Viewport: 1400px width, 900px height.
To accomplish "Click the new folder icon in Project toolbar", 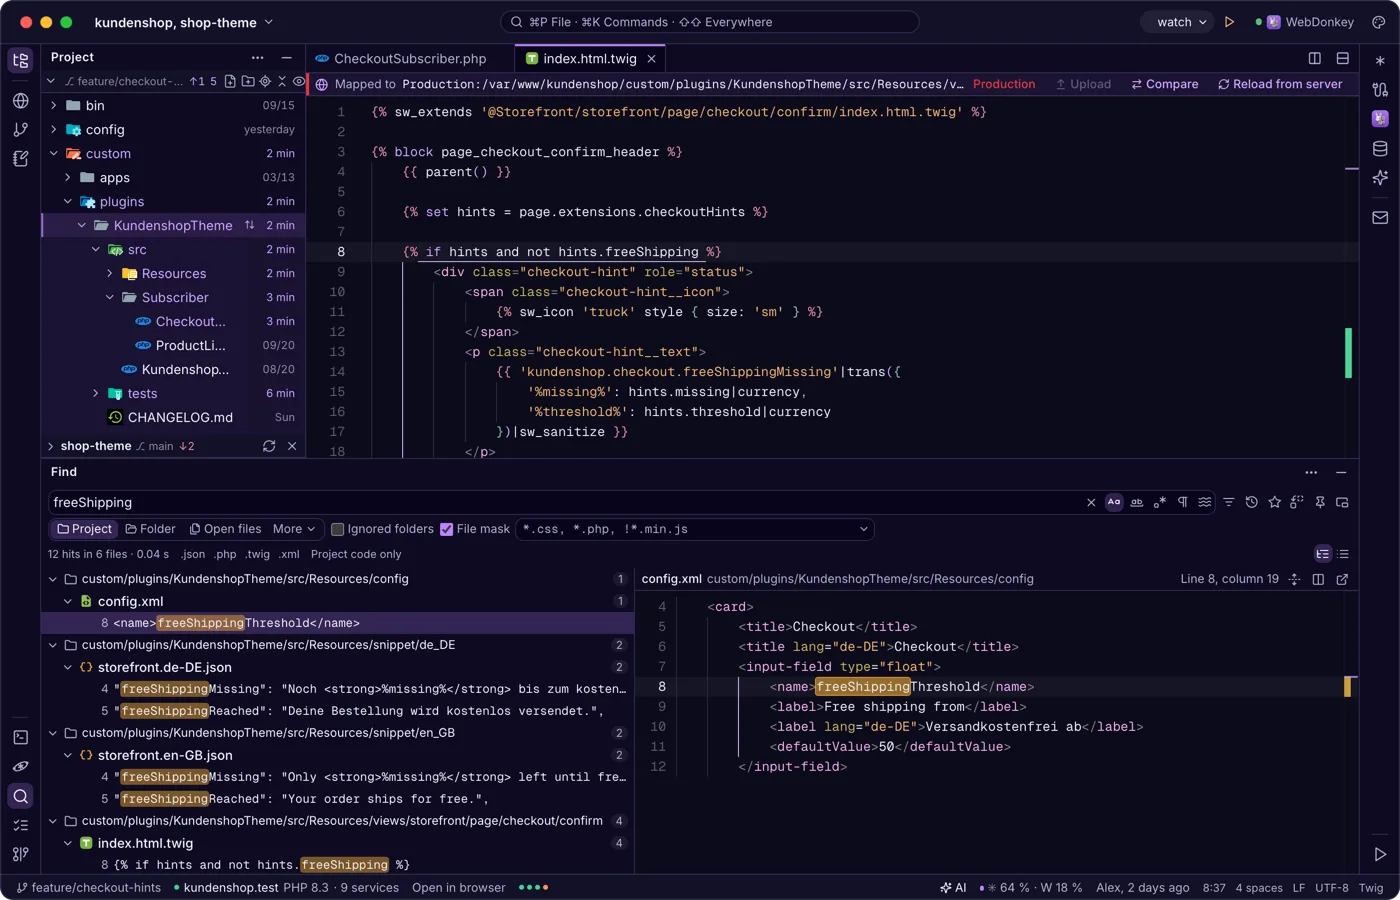I will pos(248,82).
